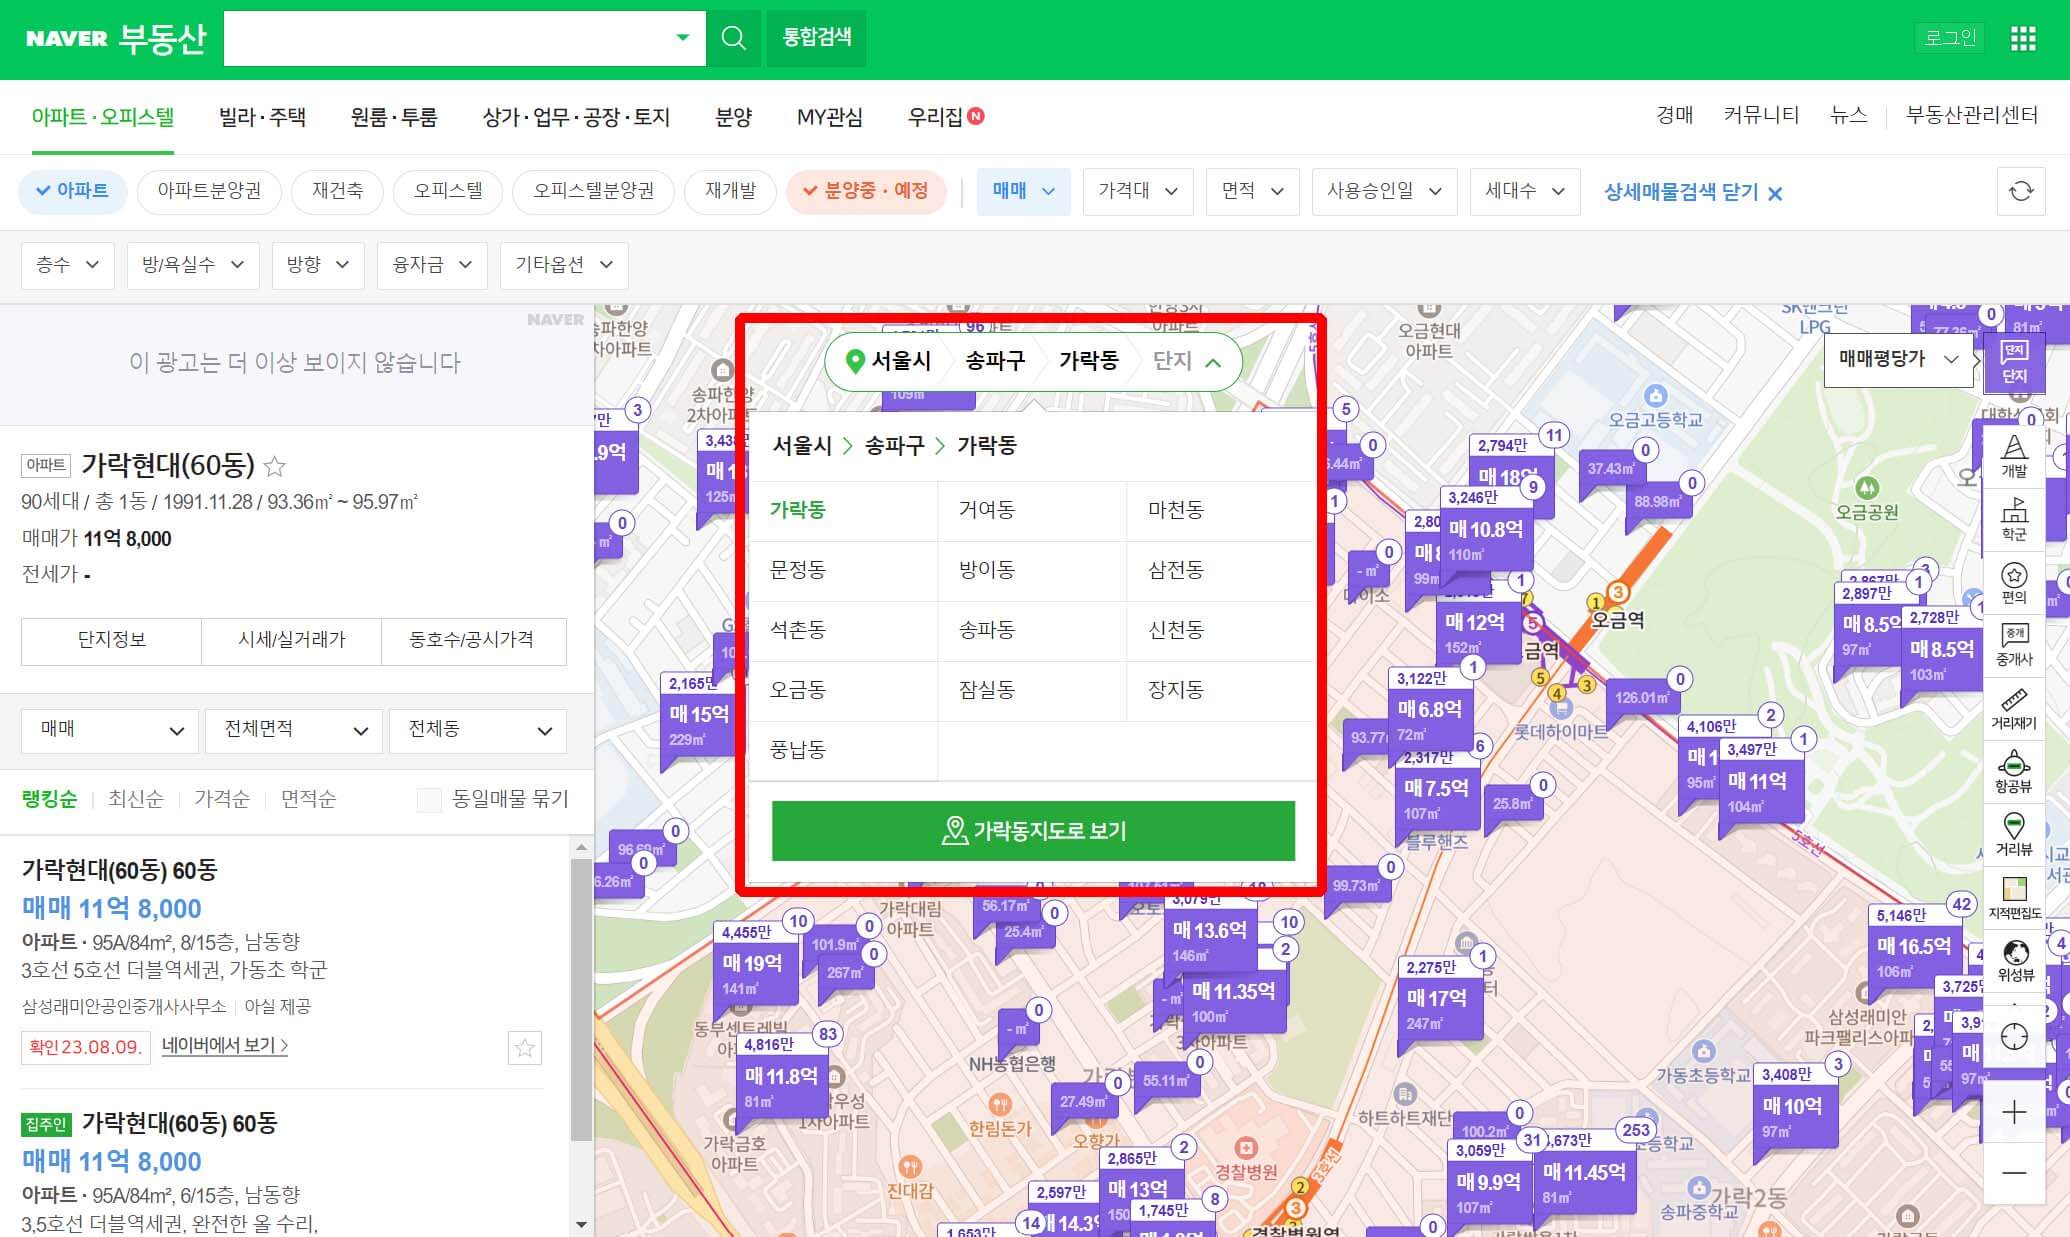This screenshot has width=2070, height=1237.
Task: Click the refresh filters icon
Action: (x=2020, y=191)
